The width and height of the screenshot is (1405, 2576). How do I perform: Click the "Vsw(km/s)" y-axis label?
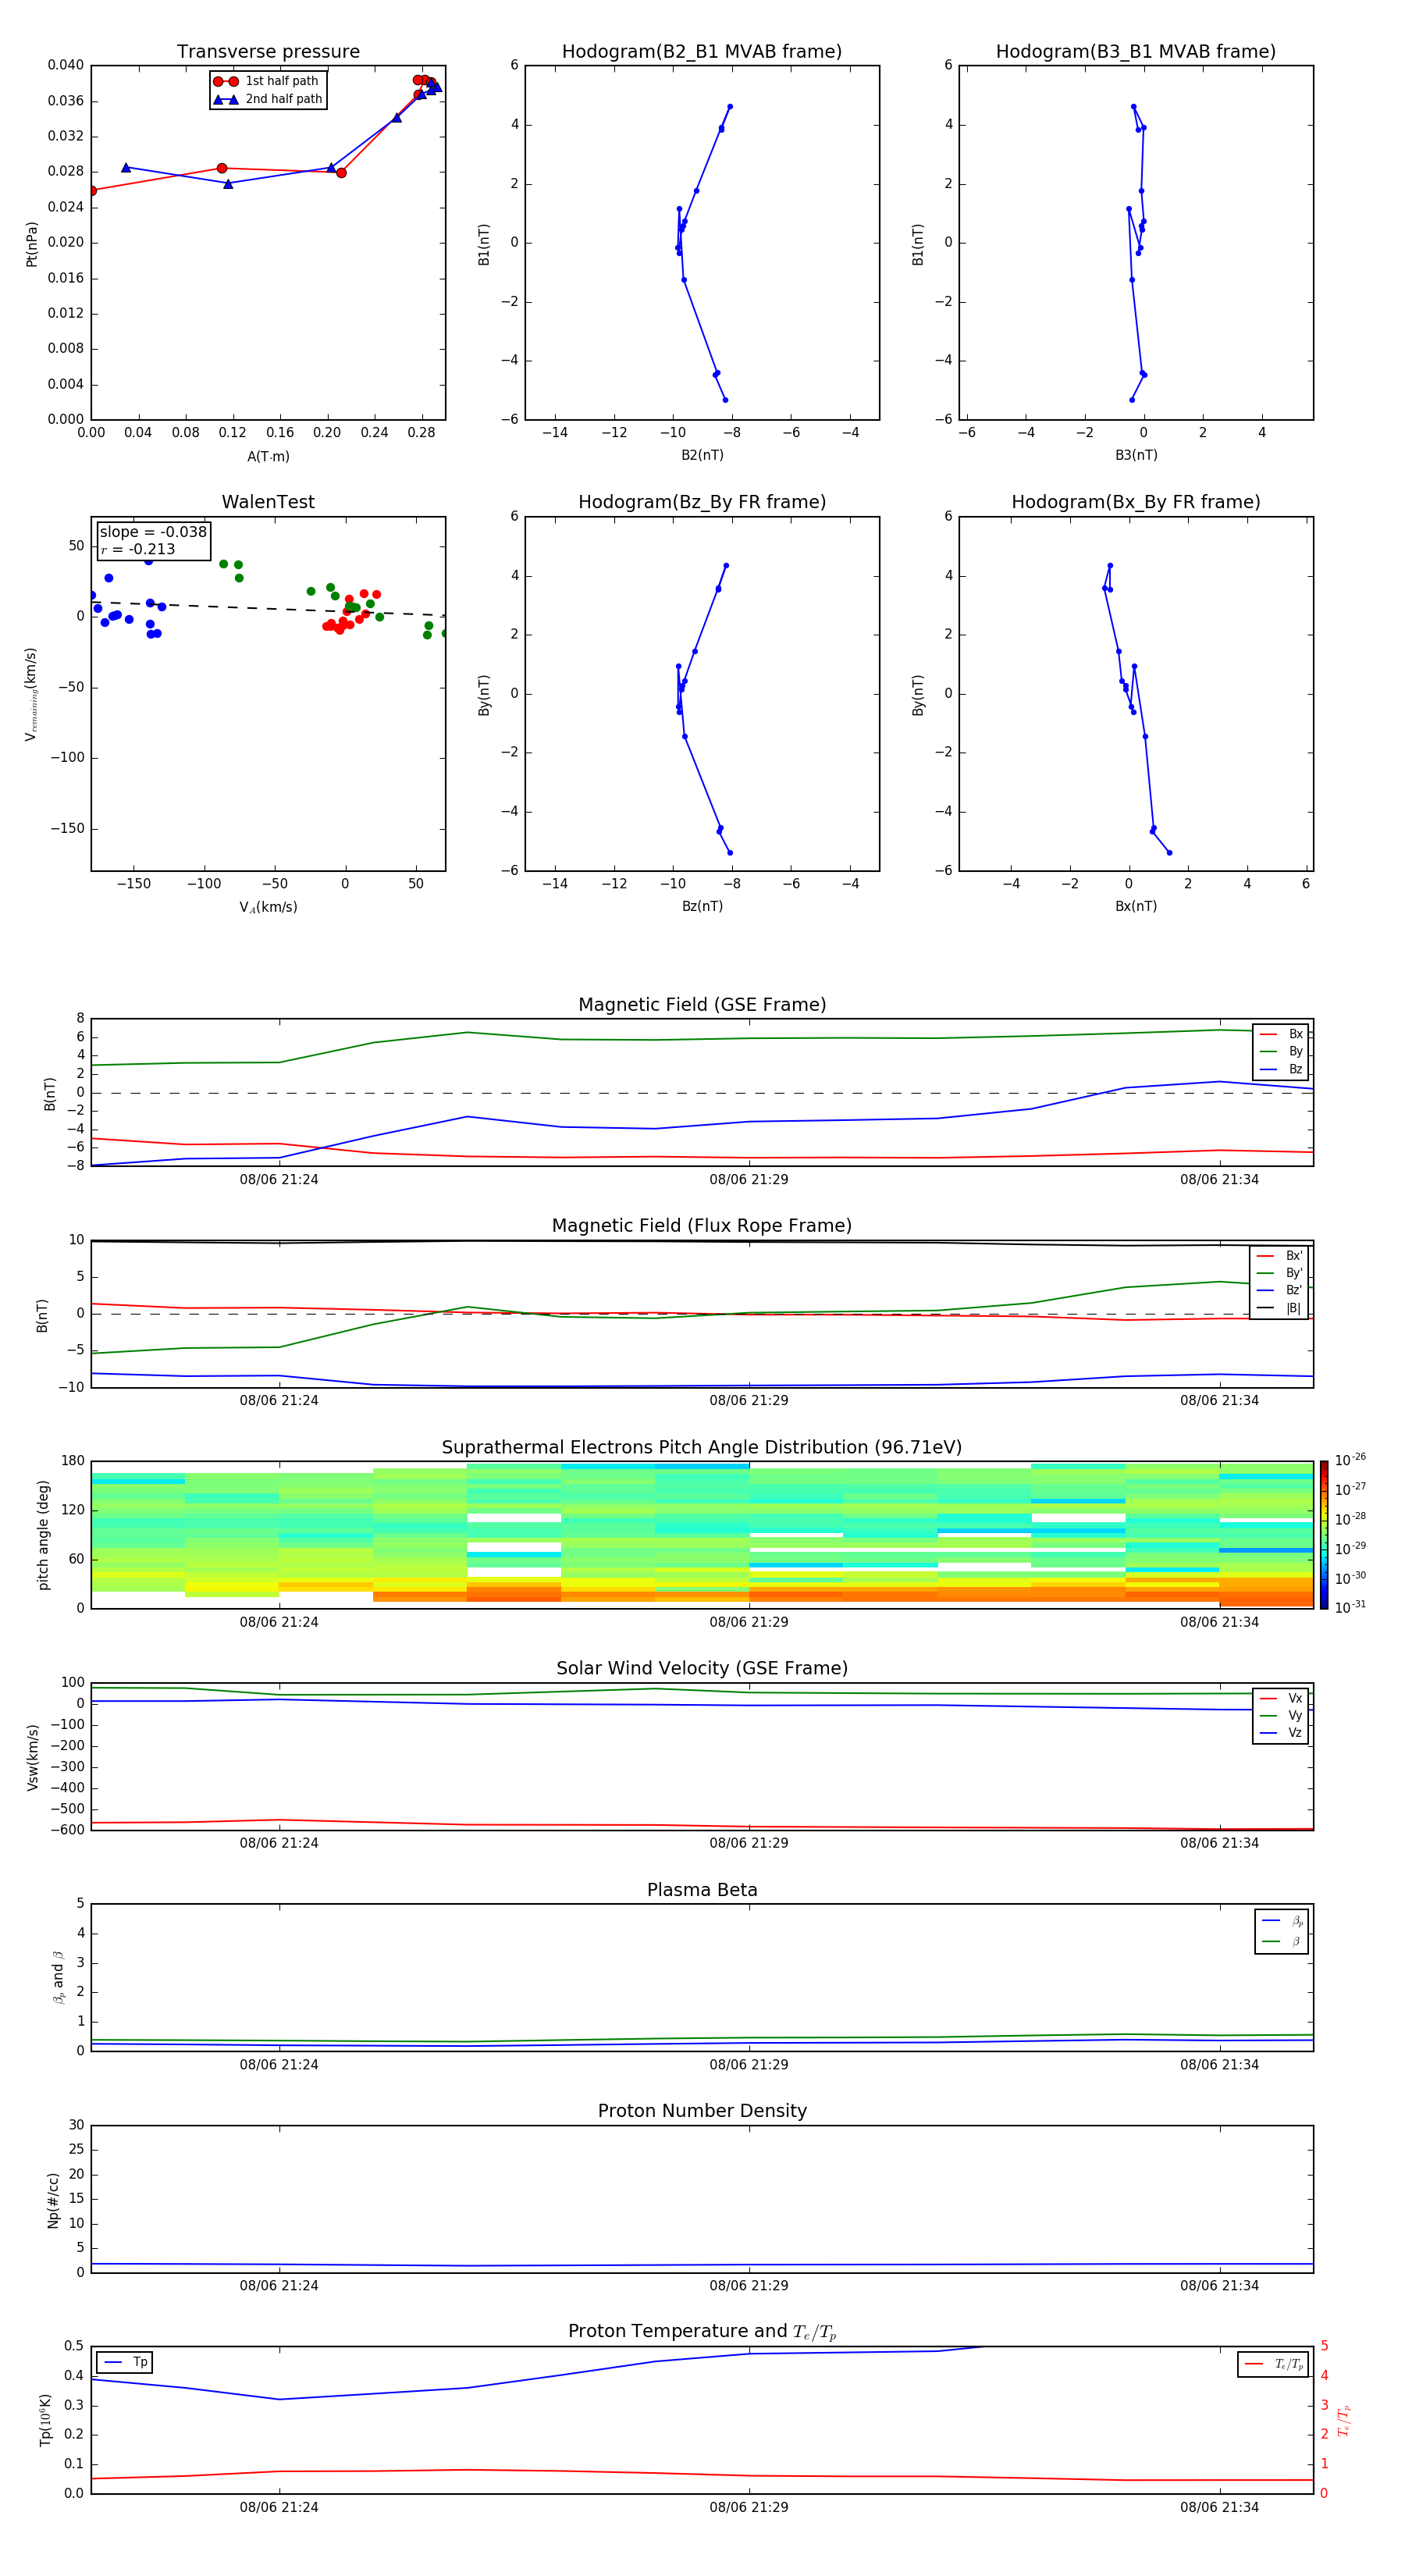(32, 1757)
